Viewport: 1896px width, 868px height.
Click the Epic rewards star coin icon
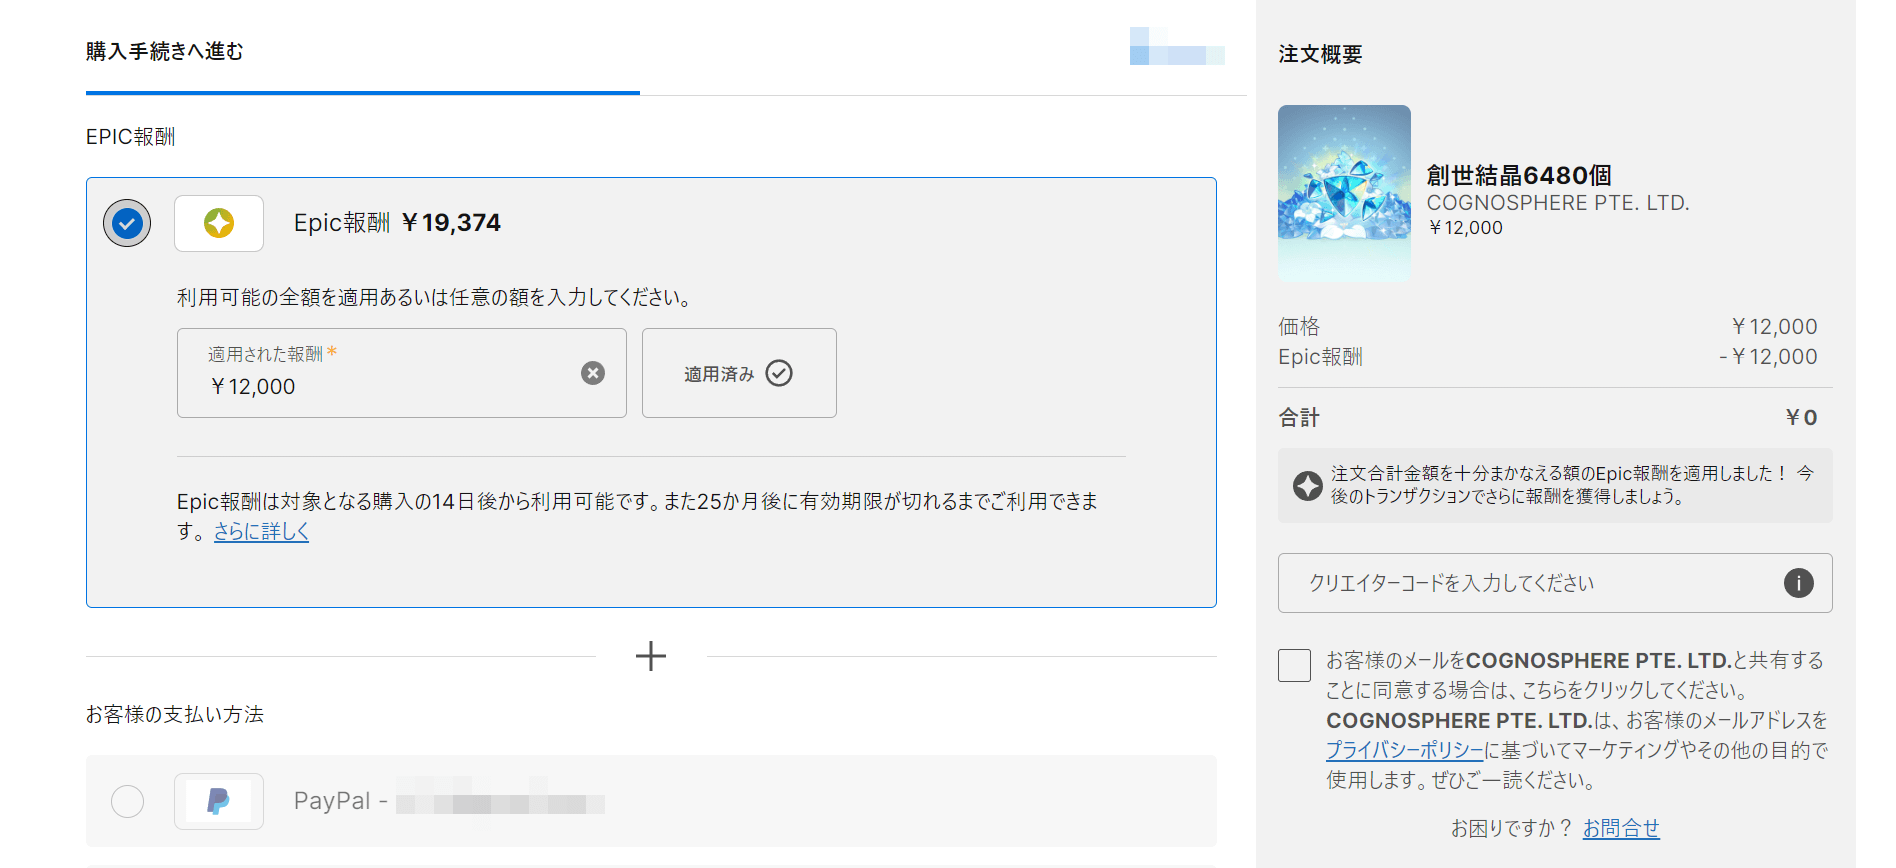(x=219, y=223)
